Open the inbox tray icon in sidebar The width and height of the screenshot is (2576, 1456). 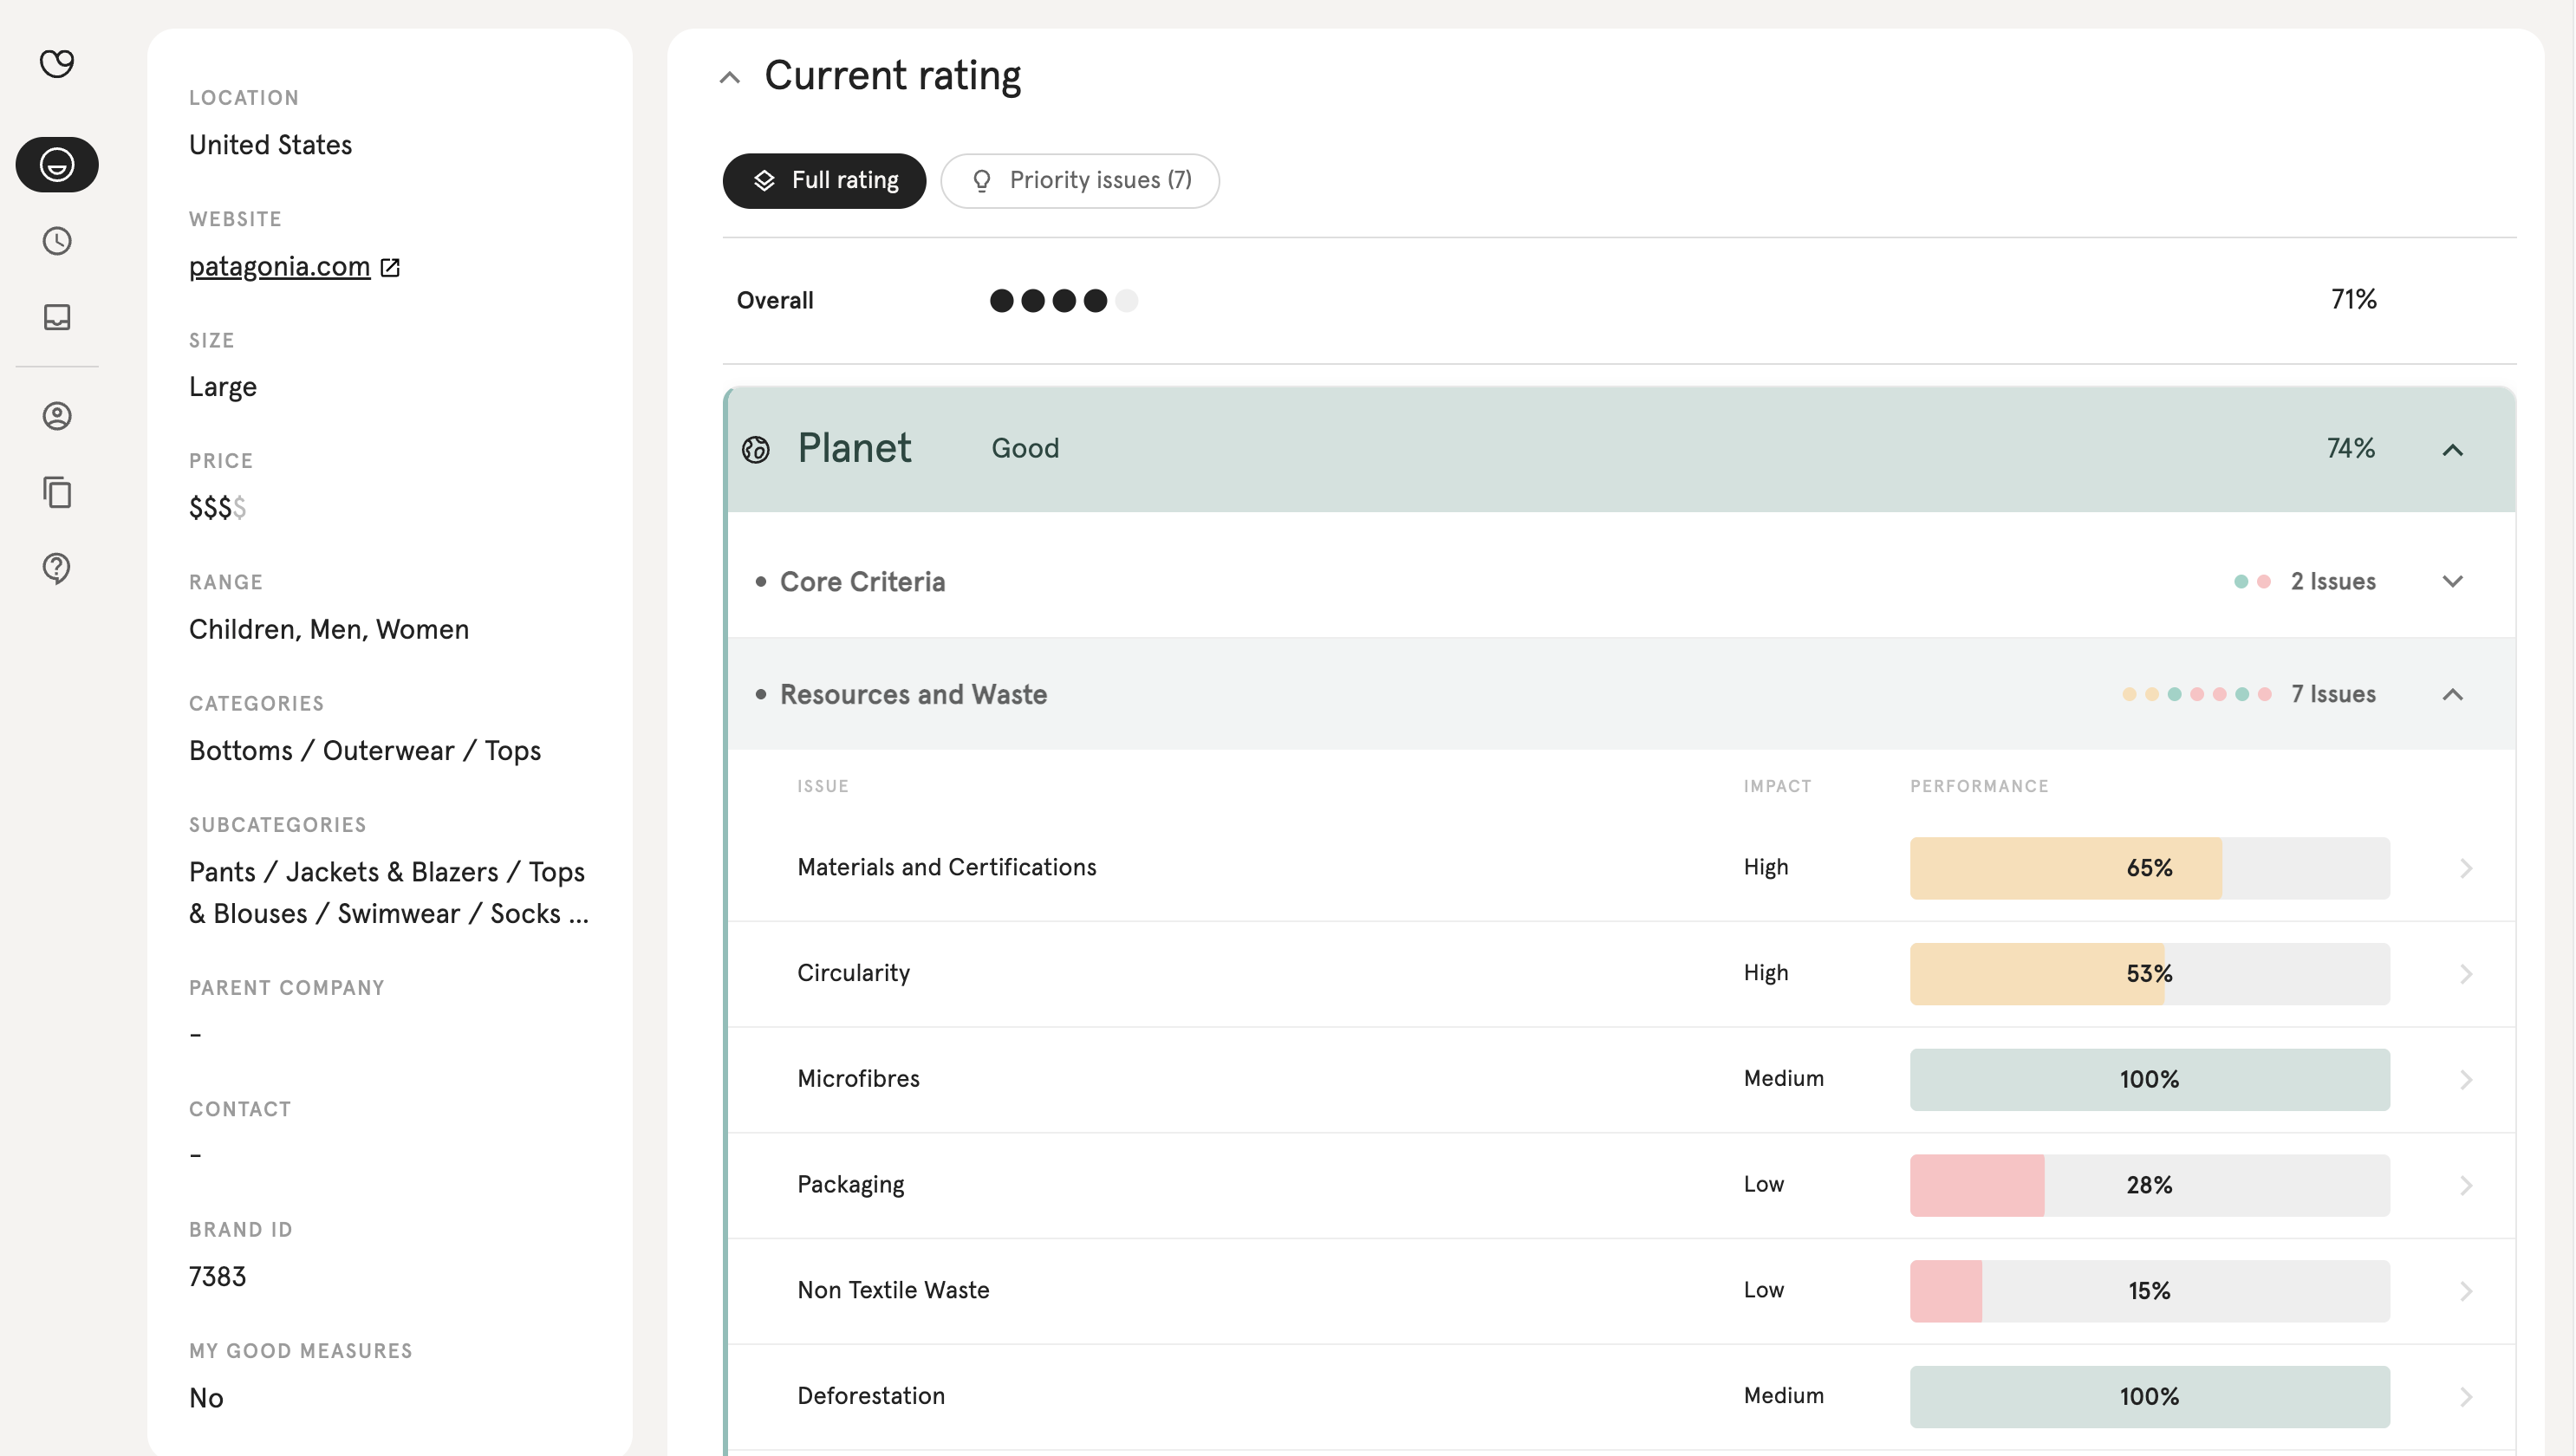[x=57, y=317]
